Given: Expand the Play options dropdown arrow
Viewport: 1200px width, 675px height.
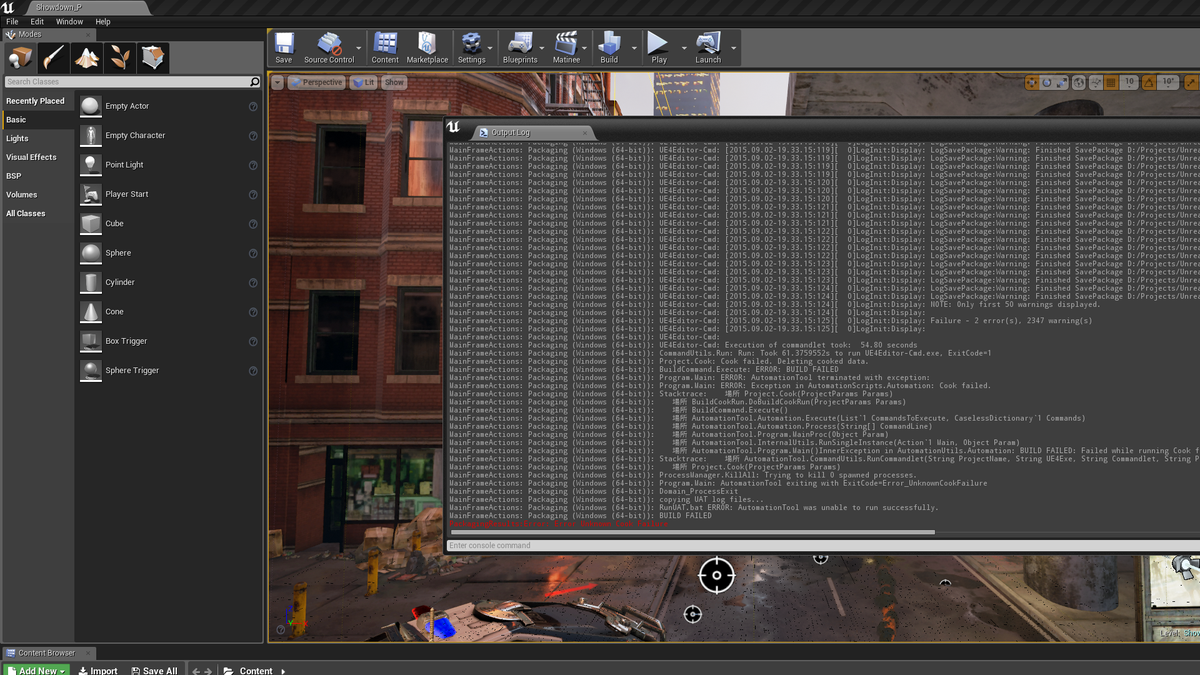Looking at the screenshot, I should (x=684, y=47).
